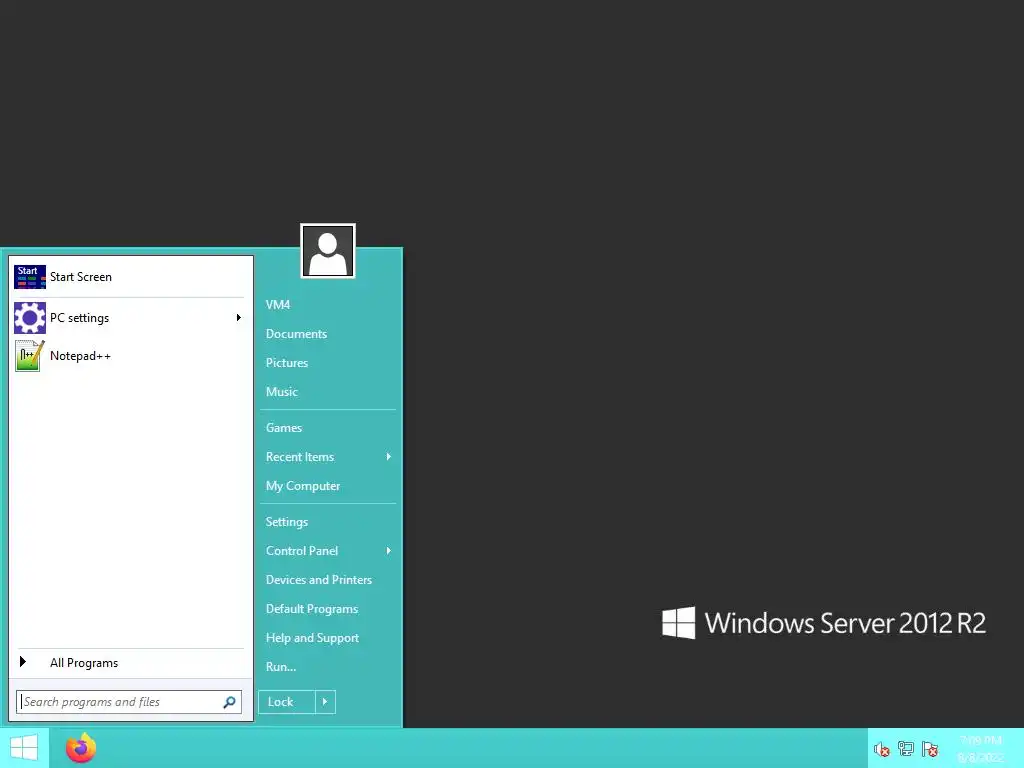This screenshot has height=768, width=1024.
Task: Select the Control Panel label
Action: (302, 551)
